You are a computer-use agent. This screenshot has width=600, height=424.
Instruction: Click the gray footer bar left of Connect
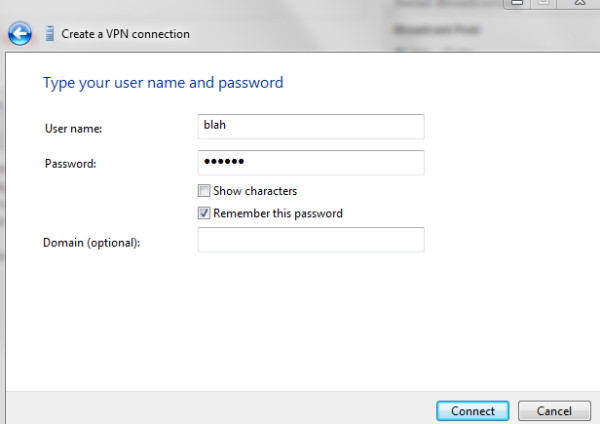[x=221, y=408]
